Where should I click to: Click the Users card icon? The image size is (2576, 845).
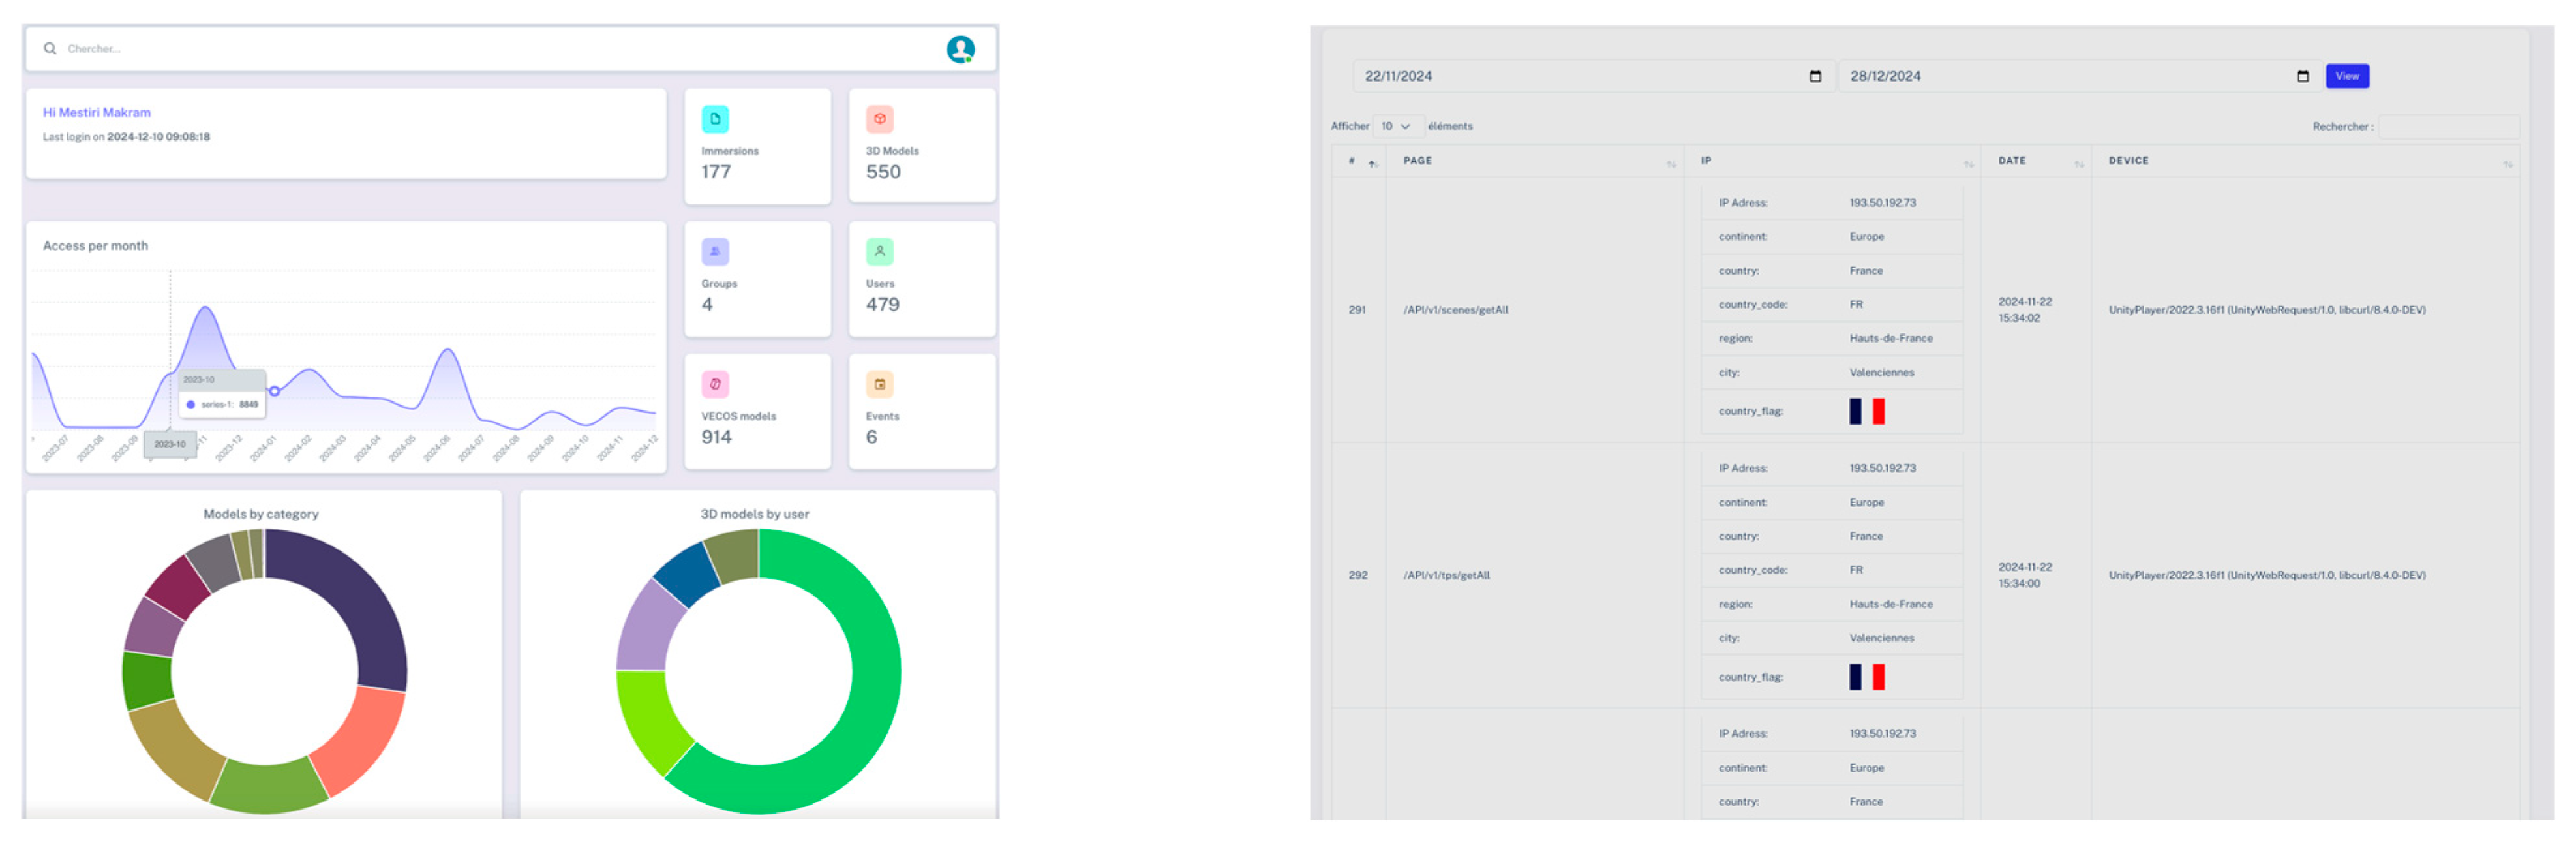[879, 252]
